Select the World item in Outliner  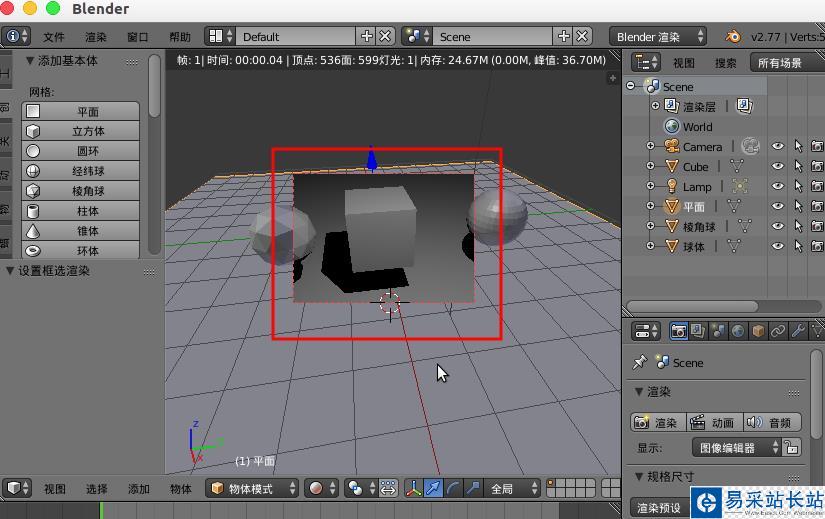coord(697,127)
